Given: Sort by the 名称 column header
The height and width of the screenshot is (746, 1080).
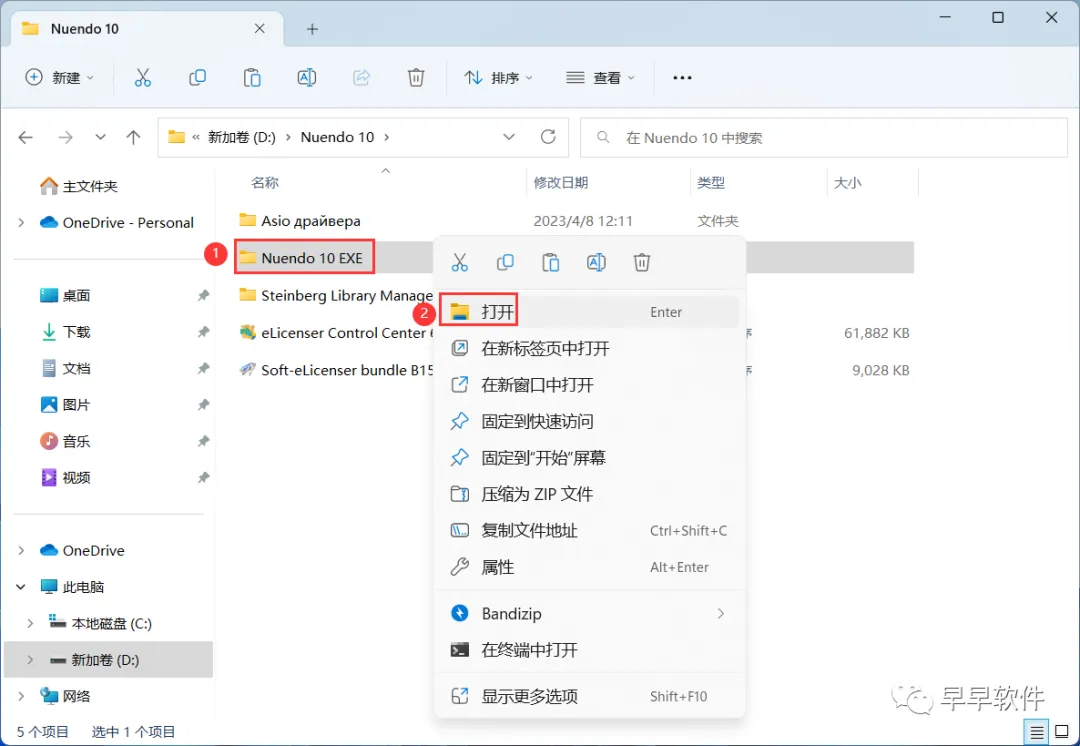Looking at the screenshot, I should [x=265, y=183].
